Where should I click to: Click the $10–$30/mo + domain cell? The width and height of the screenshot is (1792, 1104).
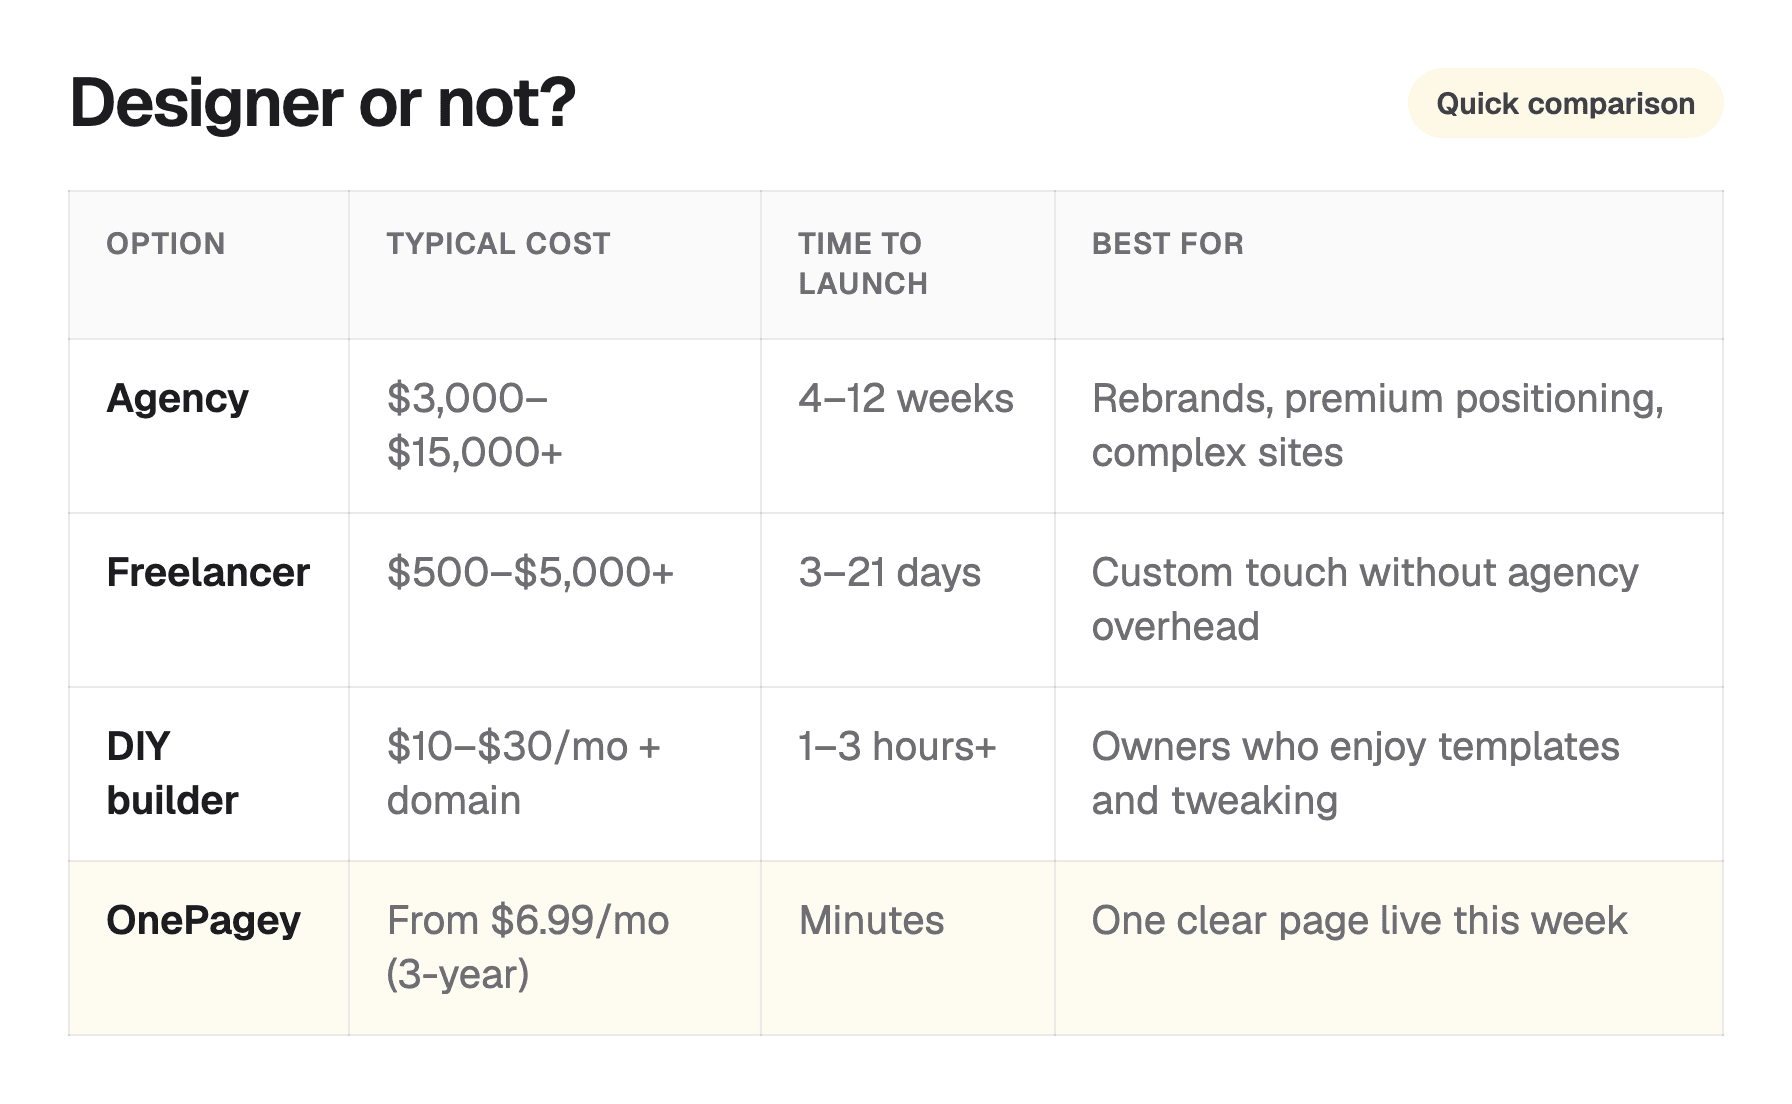coord(555,774)
